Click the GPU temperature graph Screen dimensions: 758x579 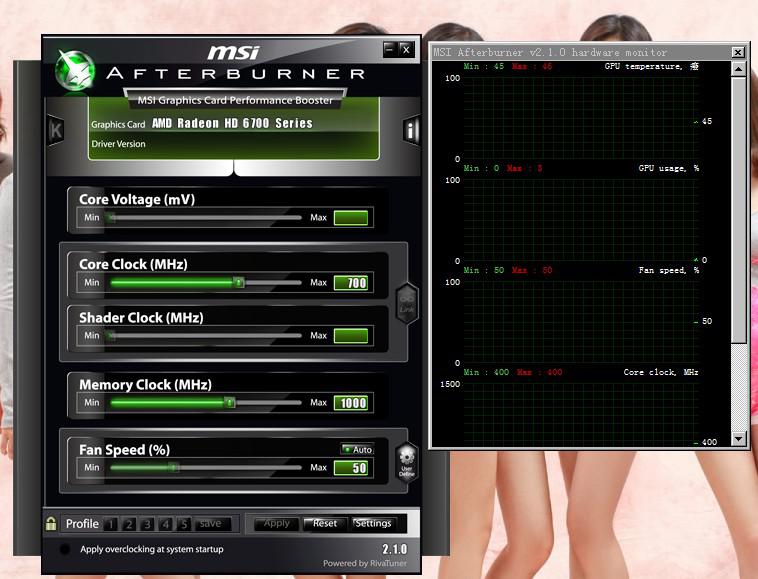pos(580,117)
